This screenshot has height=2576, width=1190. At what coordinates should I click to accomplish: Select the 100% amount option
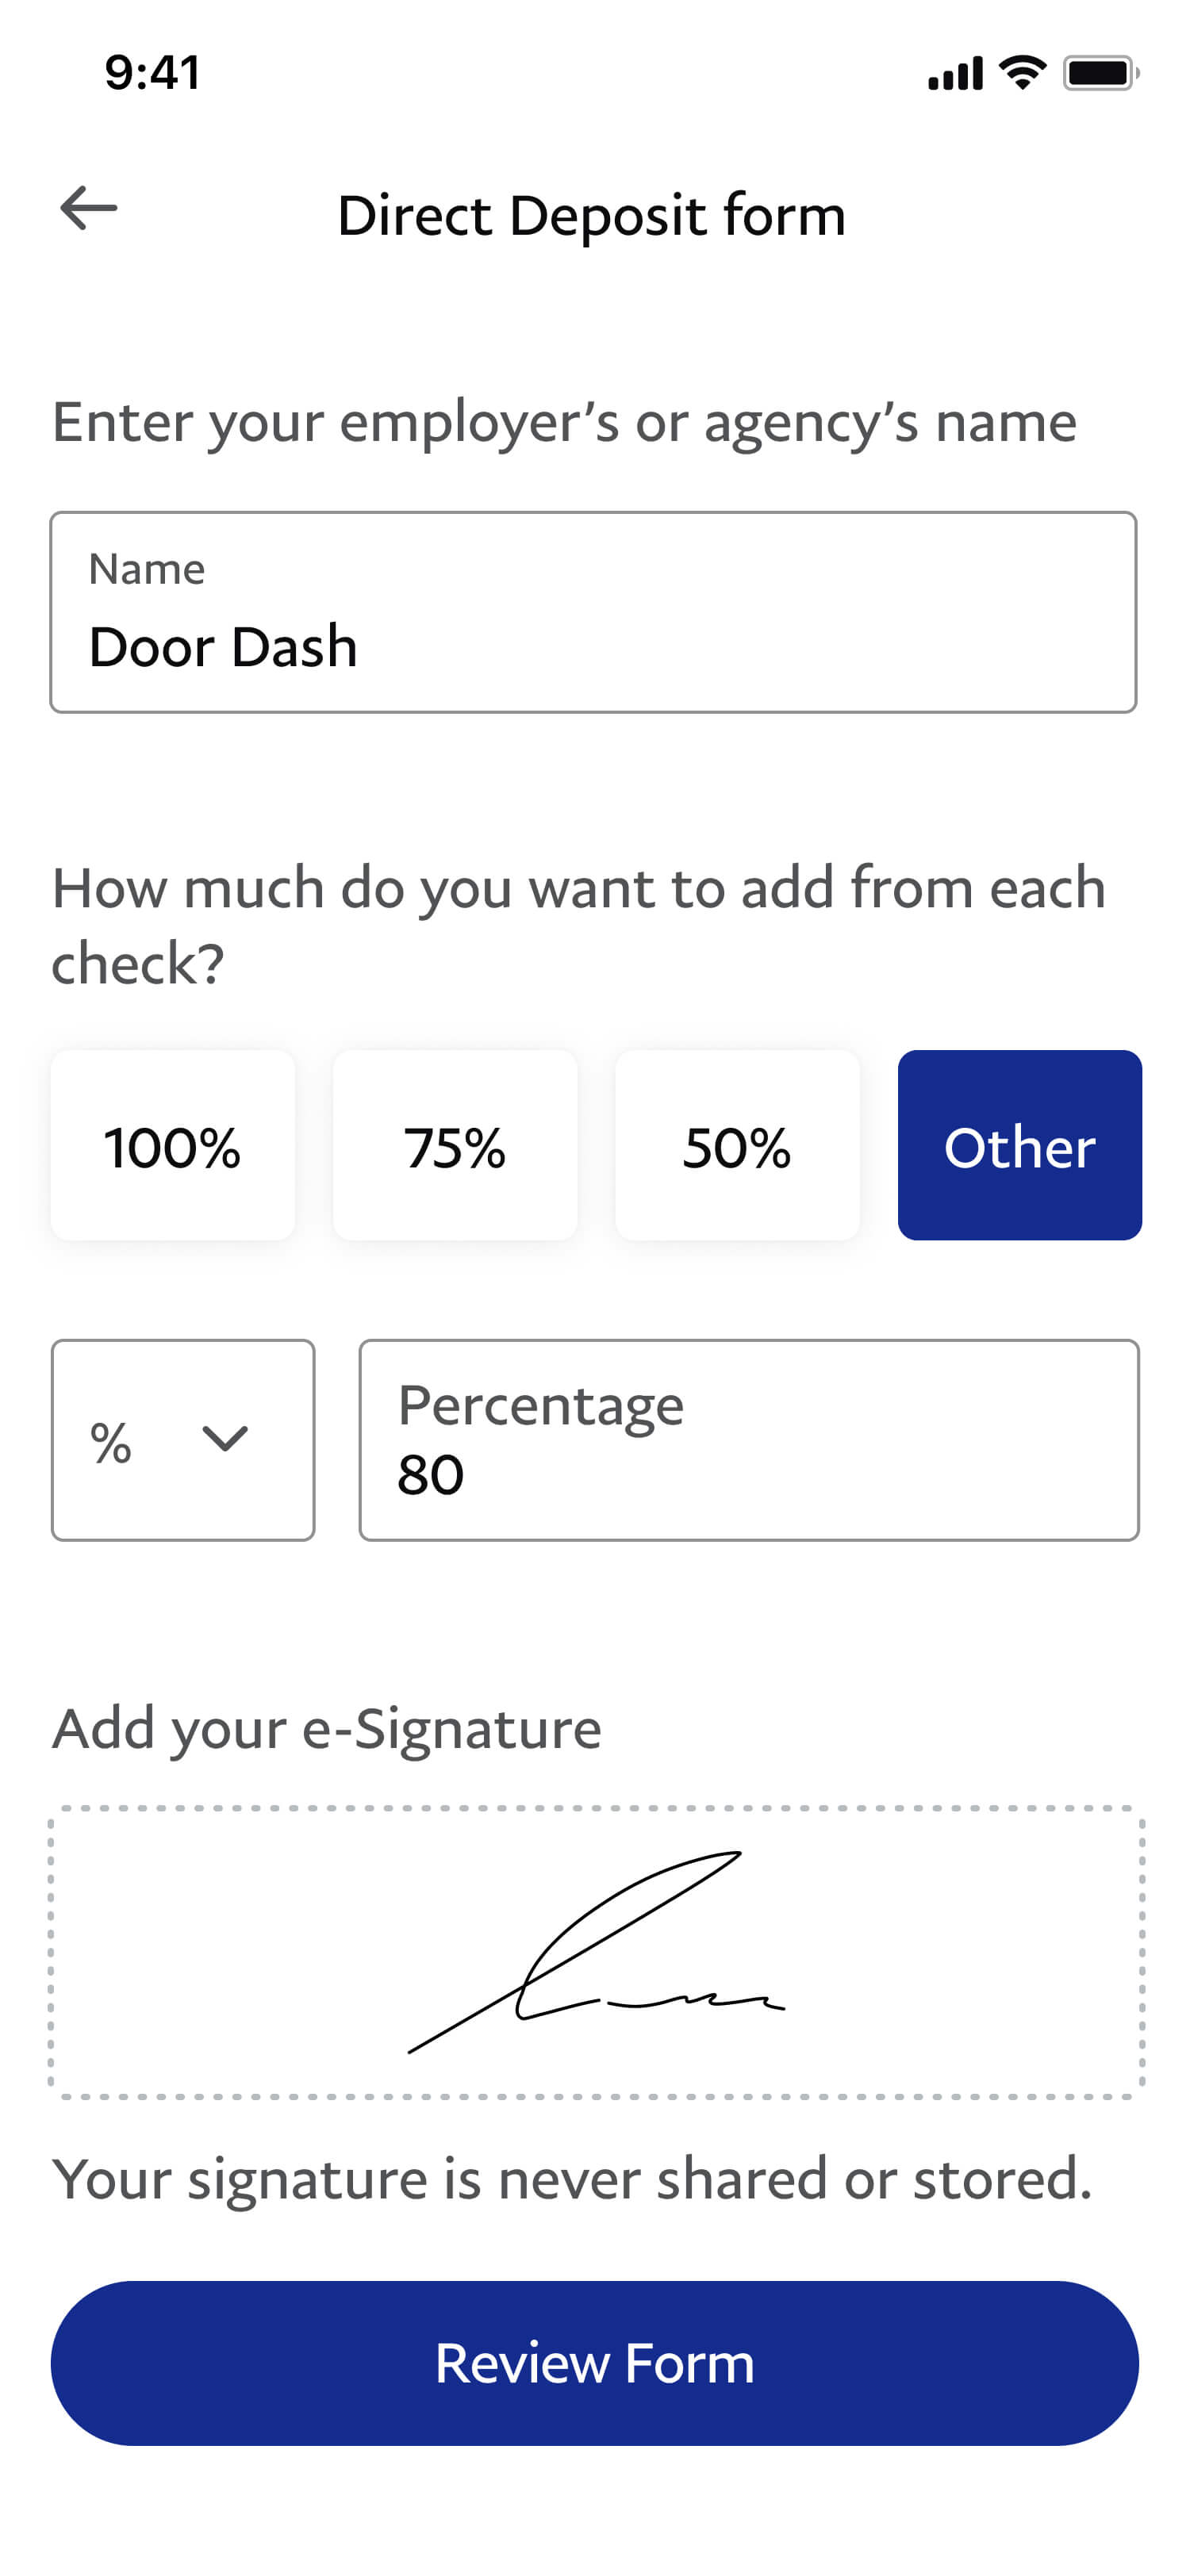[x=173, y=1145]
